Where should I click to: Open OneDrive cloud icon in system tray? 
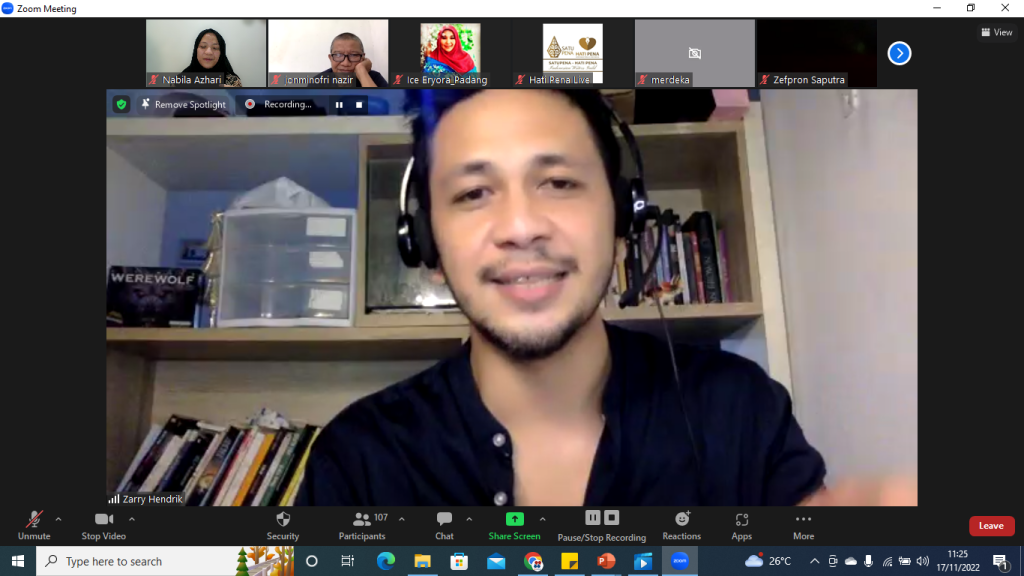click(851, 561)
